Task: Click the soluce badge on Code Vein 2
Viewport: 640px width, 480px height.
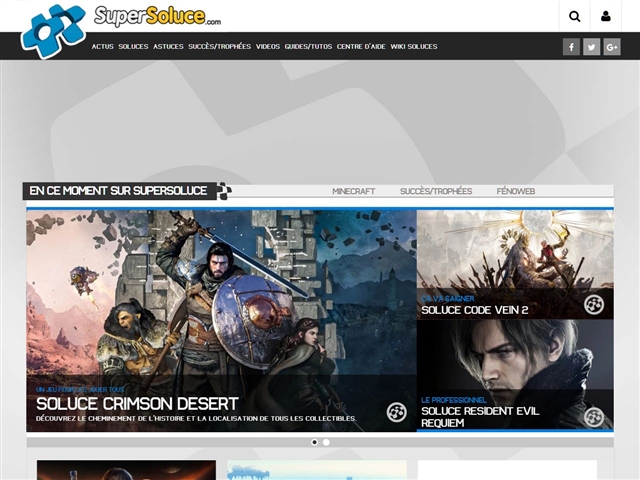Action: [594, 304]
